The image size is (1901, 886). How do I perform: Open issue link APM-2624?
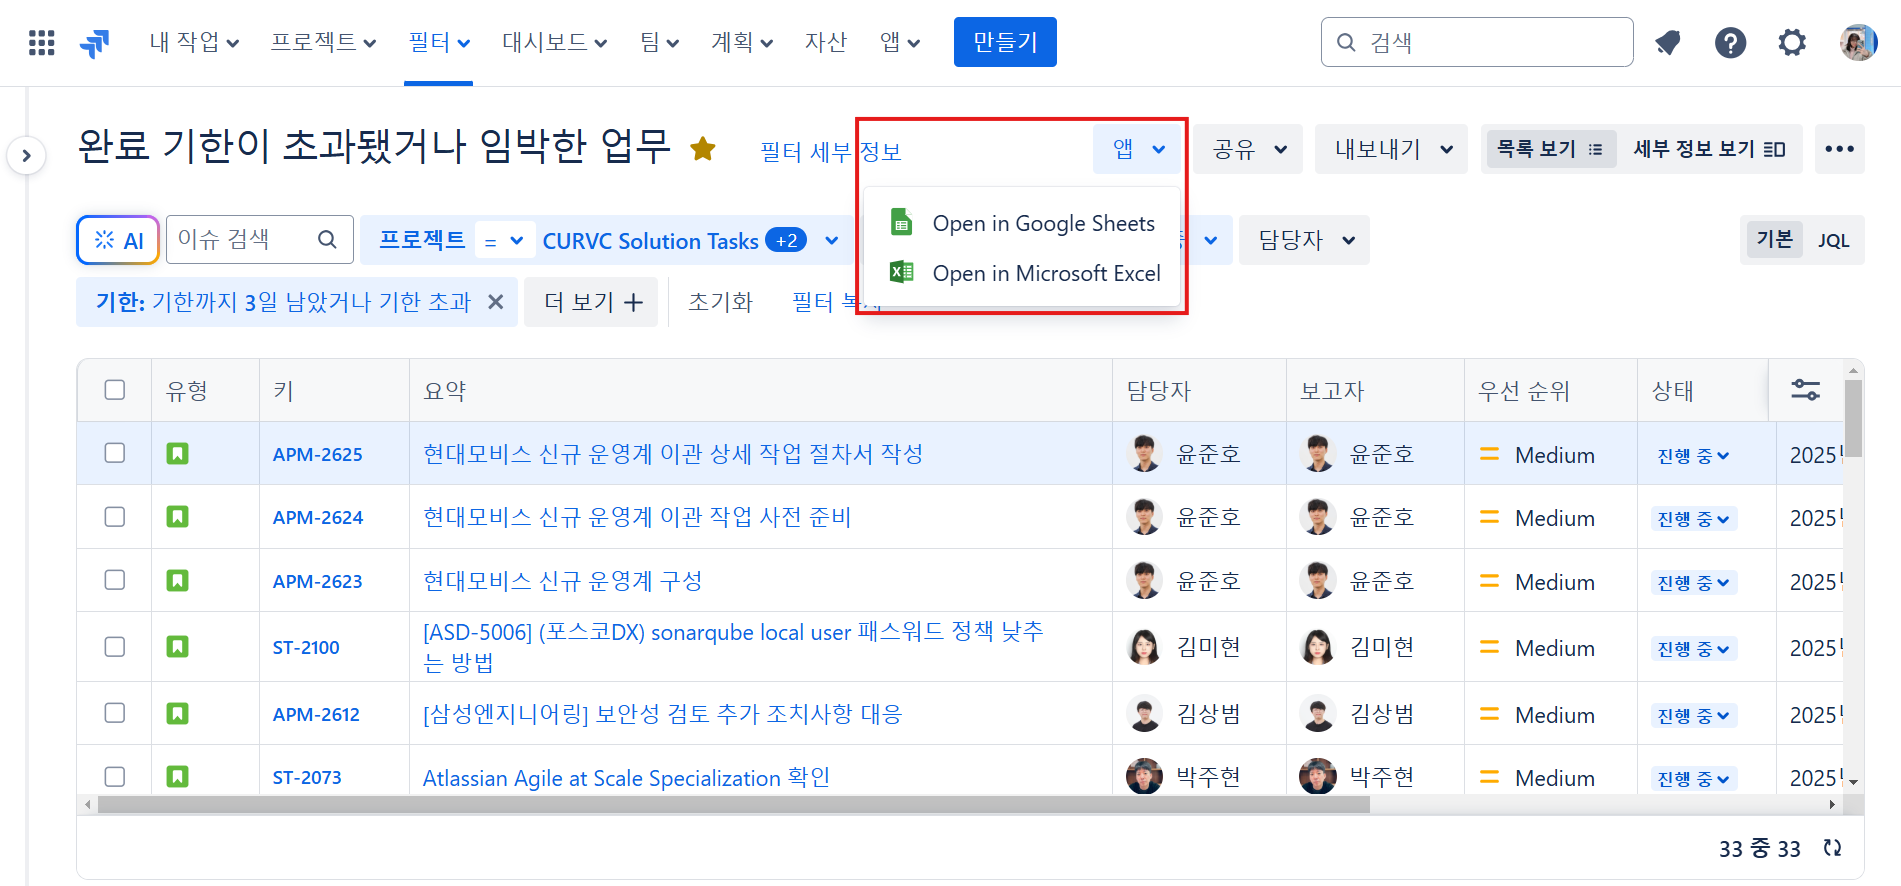click(x=318, y=517)
